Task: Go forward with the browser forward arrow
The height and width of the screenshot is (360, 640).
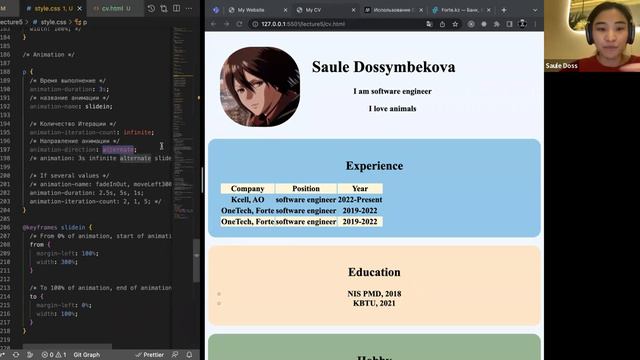Action: 227,24
